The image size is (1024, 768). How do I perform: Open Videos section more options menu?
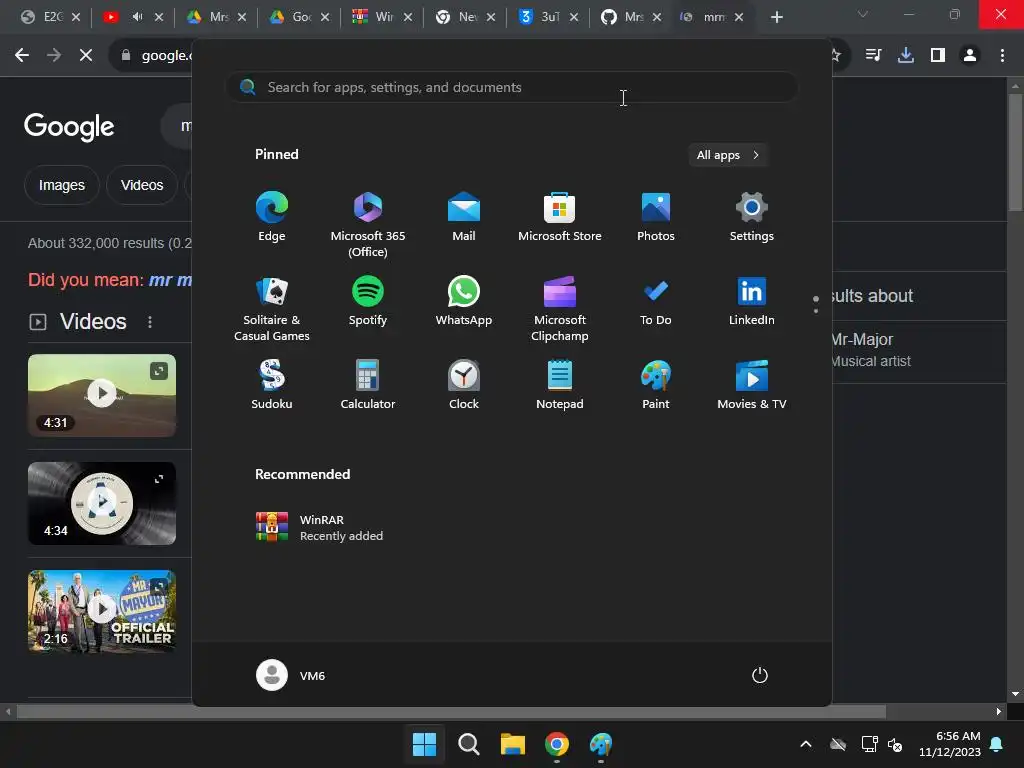pyautogui.click(x=150, y=322)
